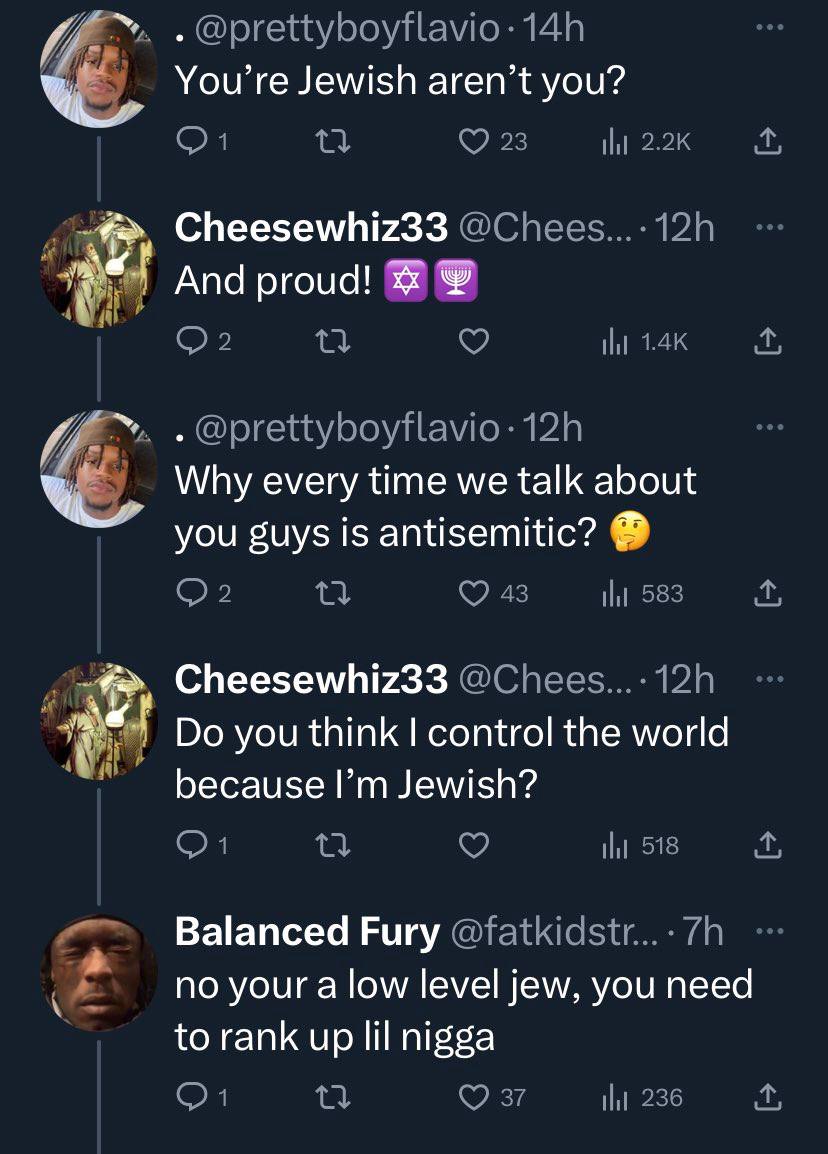Image resolution: width=828 pixels, height=1154 pixels.
Task: Reply to the "You're Jewish aren't you?" tweet
Action: 190,142
